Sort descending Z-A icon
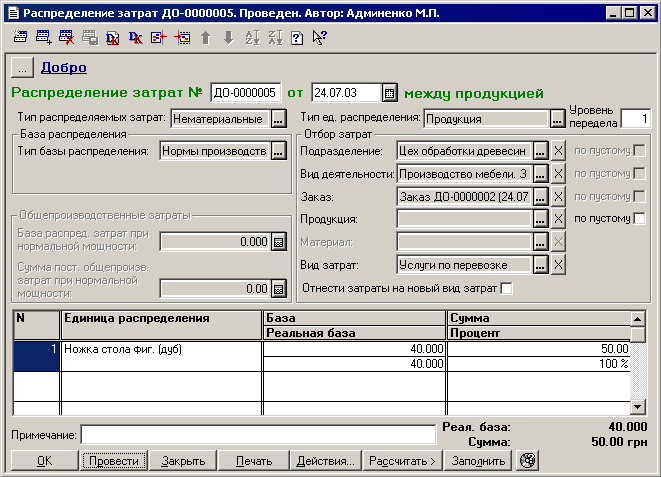Screen dimensions: 661x477 point(275,38)
